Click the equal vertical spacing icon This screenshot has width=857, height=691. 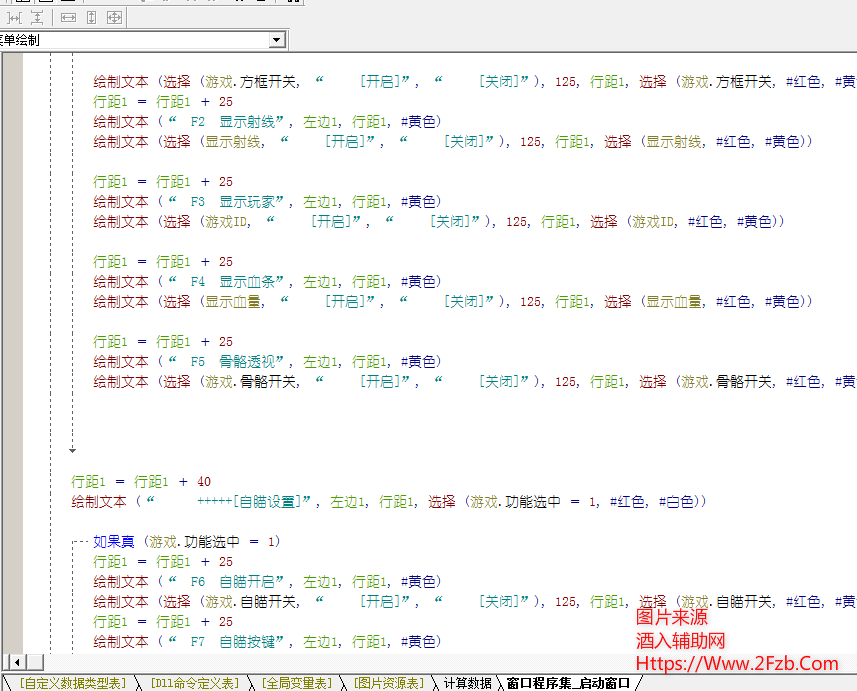pyautogui.click(x=37, y=18)
